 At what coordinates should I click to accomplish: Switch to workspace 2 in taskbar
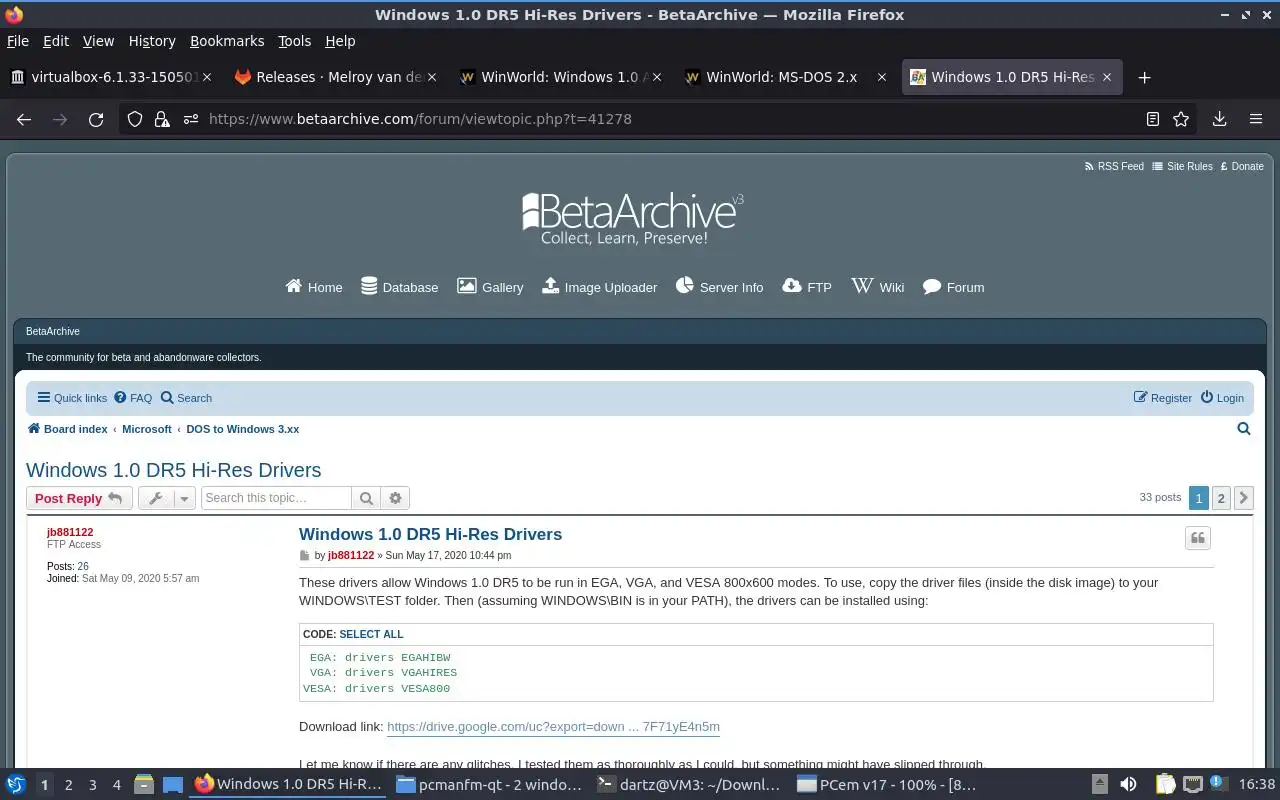click(x=68, y=785)
